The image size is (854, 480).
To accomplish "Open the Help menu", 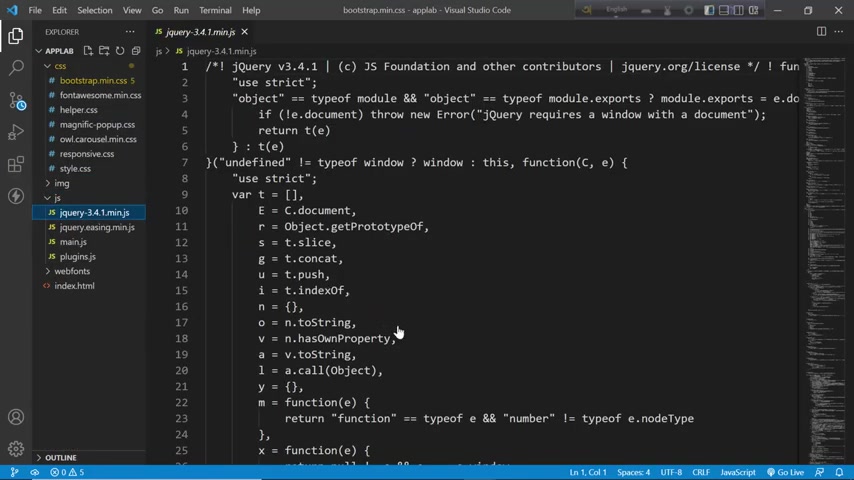I will (x=251, y=10).
